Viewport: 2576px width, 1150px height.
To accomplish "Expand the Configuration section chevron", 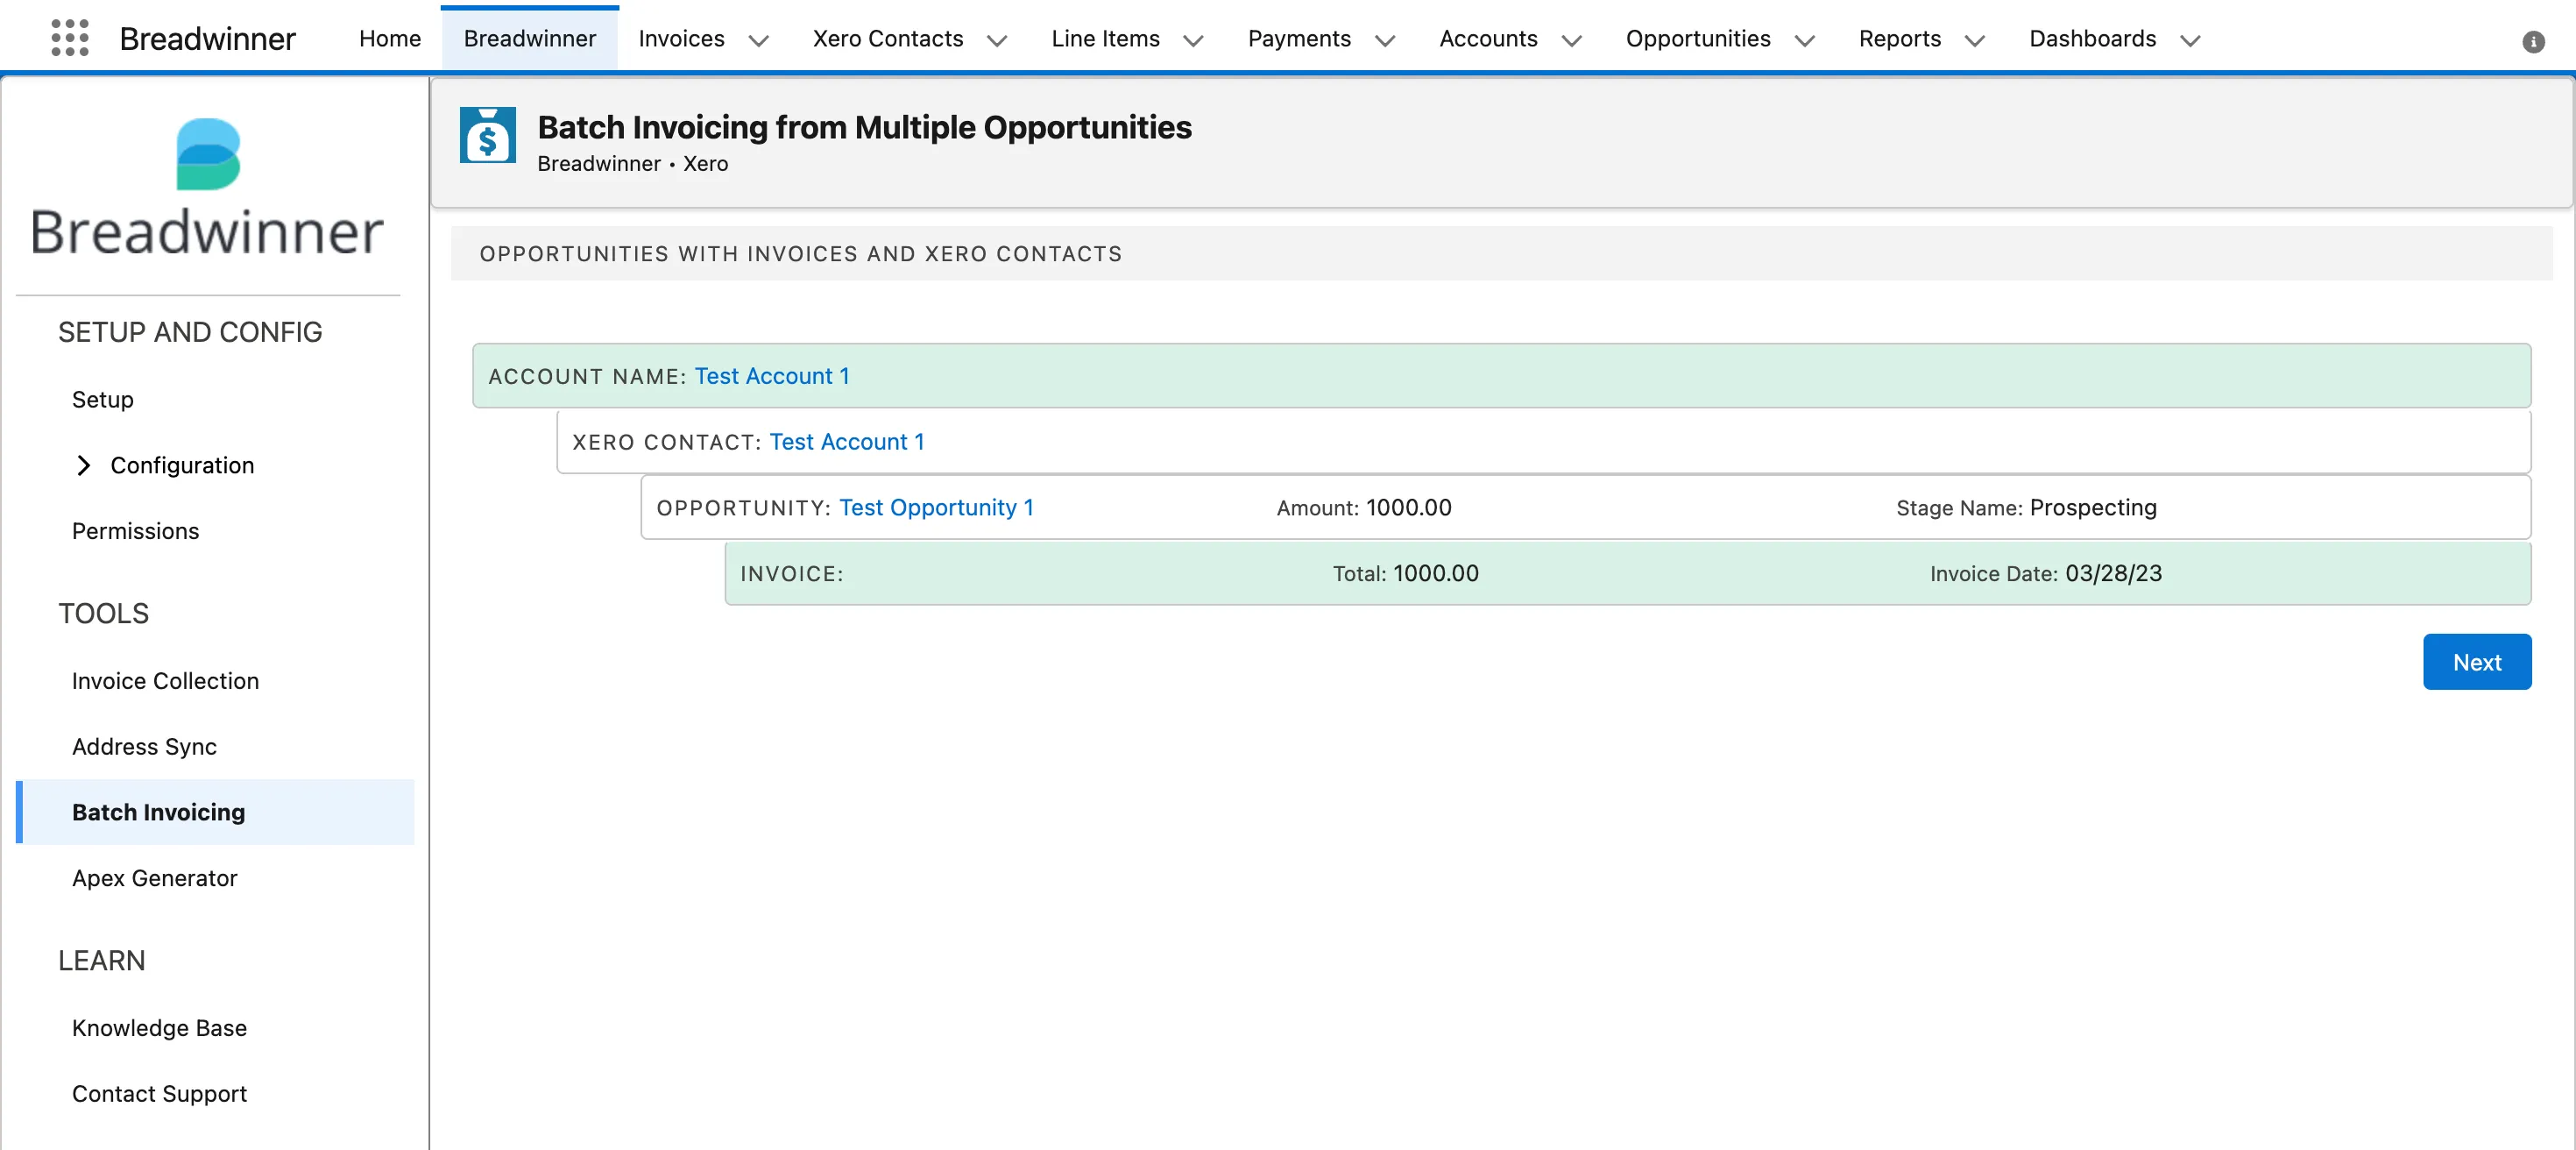I will tap(84, 465).
